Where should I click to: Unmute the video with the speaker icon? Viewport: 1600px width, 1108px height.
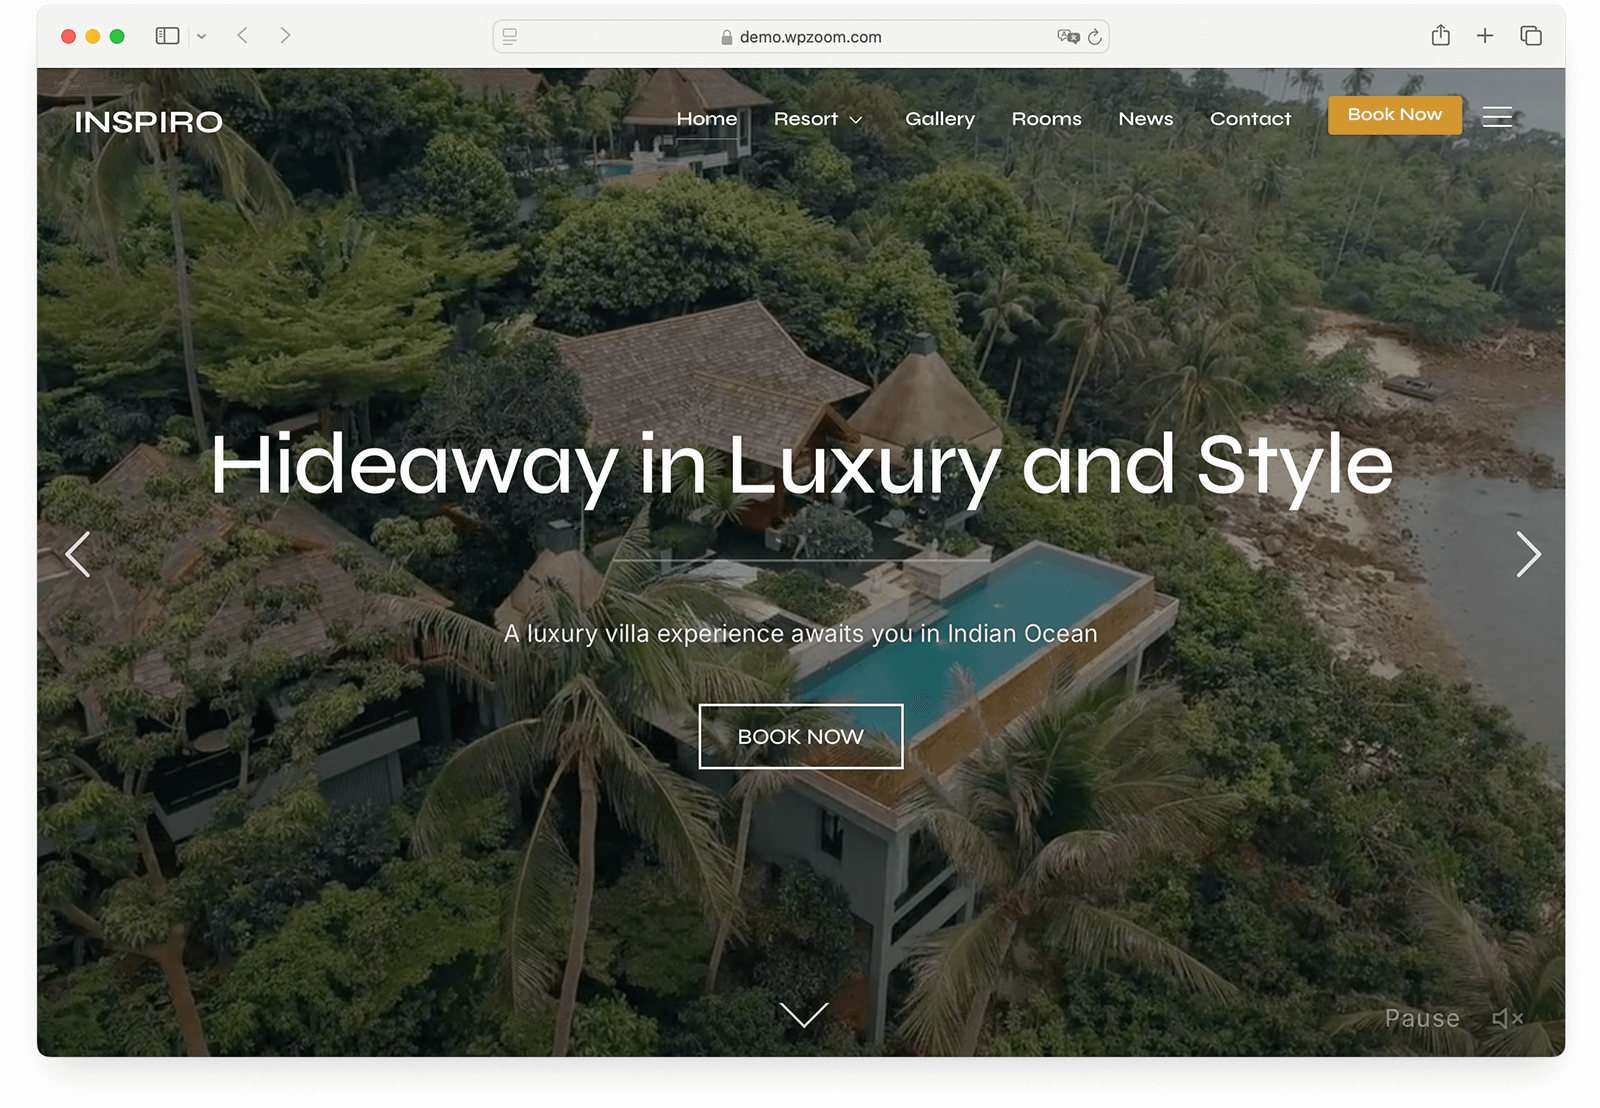1507,1018
